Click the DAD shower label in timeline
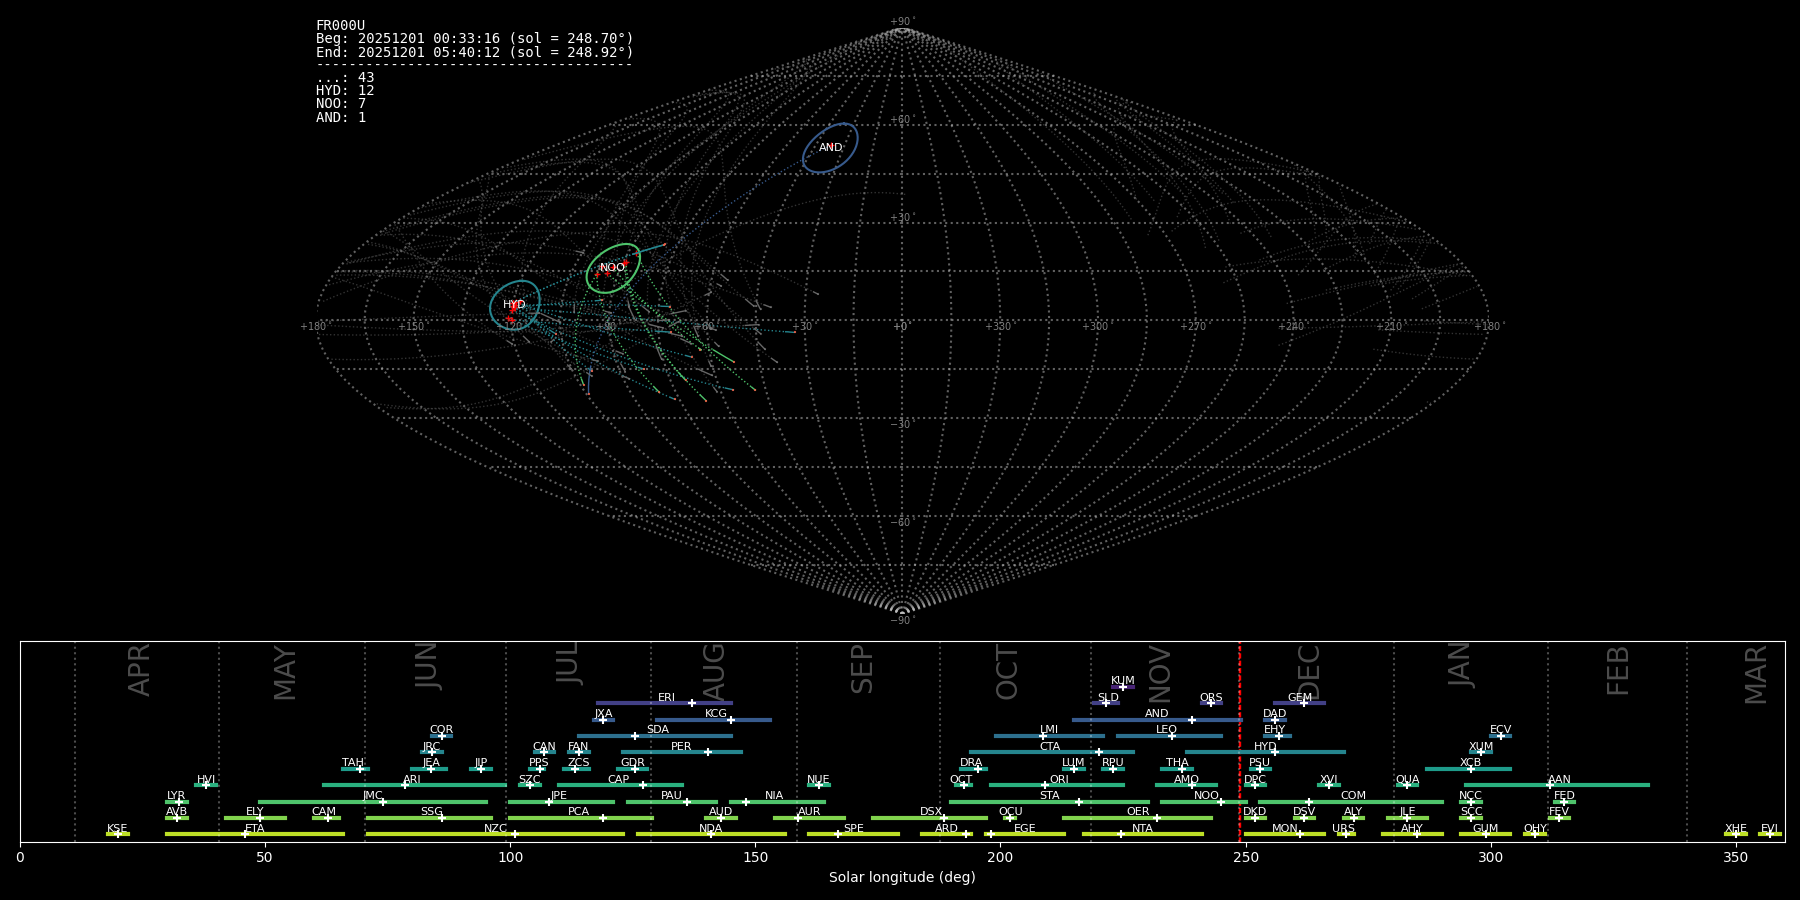The width and height of the screenshot is (1800, 900). pyautogui.click(x=1275, y=714)
